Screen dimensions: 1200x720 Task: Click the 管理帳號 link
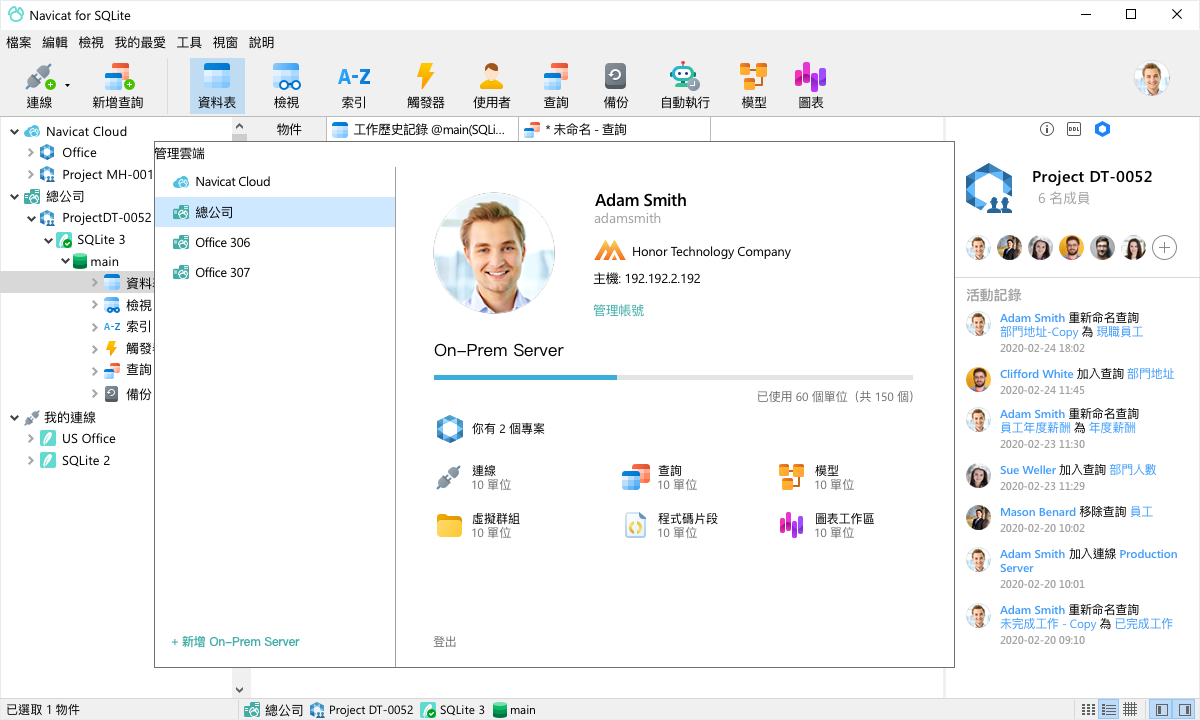[618, 311]
